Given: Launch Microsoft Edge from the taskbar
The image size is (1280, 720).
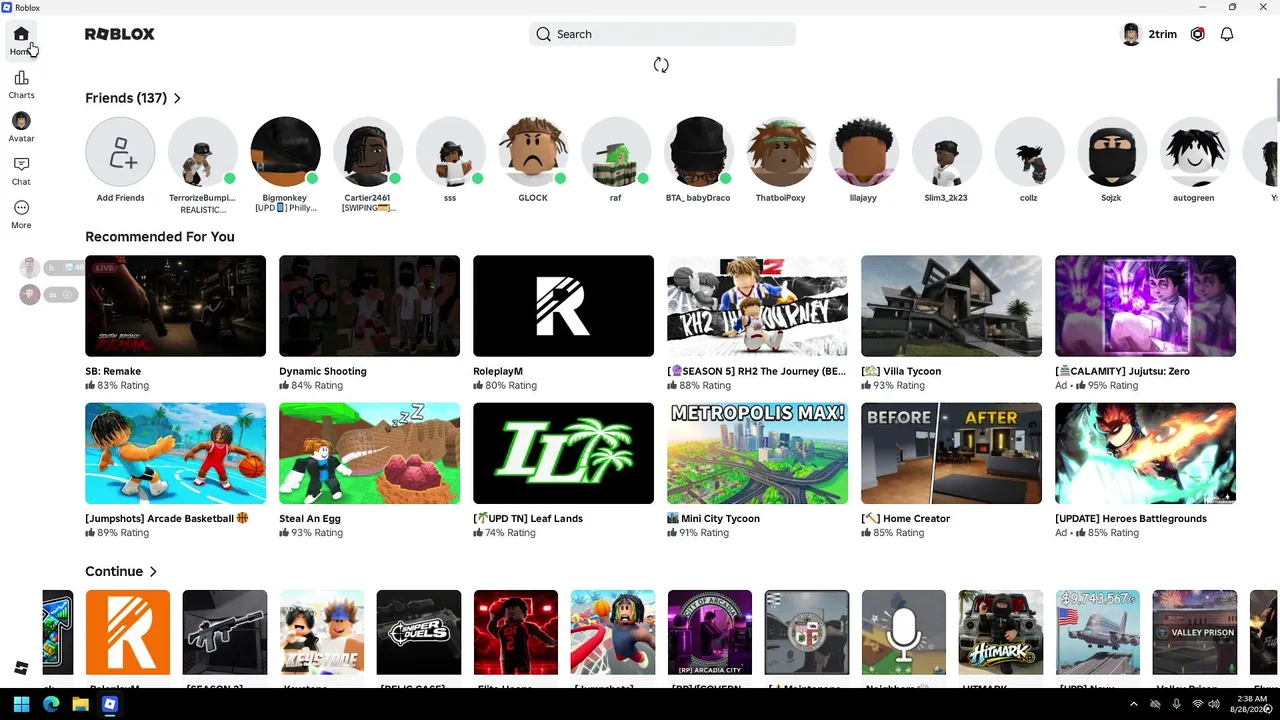Looking at the screenshot, I should (51, 704).
